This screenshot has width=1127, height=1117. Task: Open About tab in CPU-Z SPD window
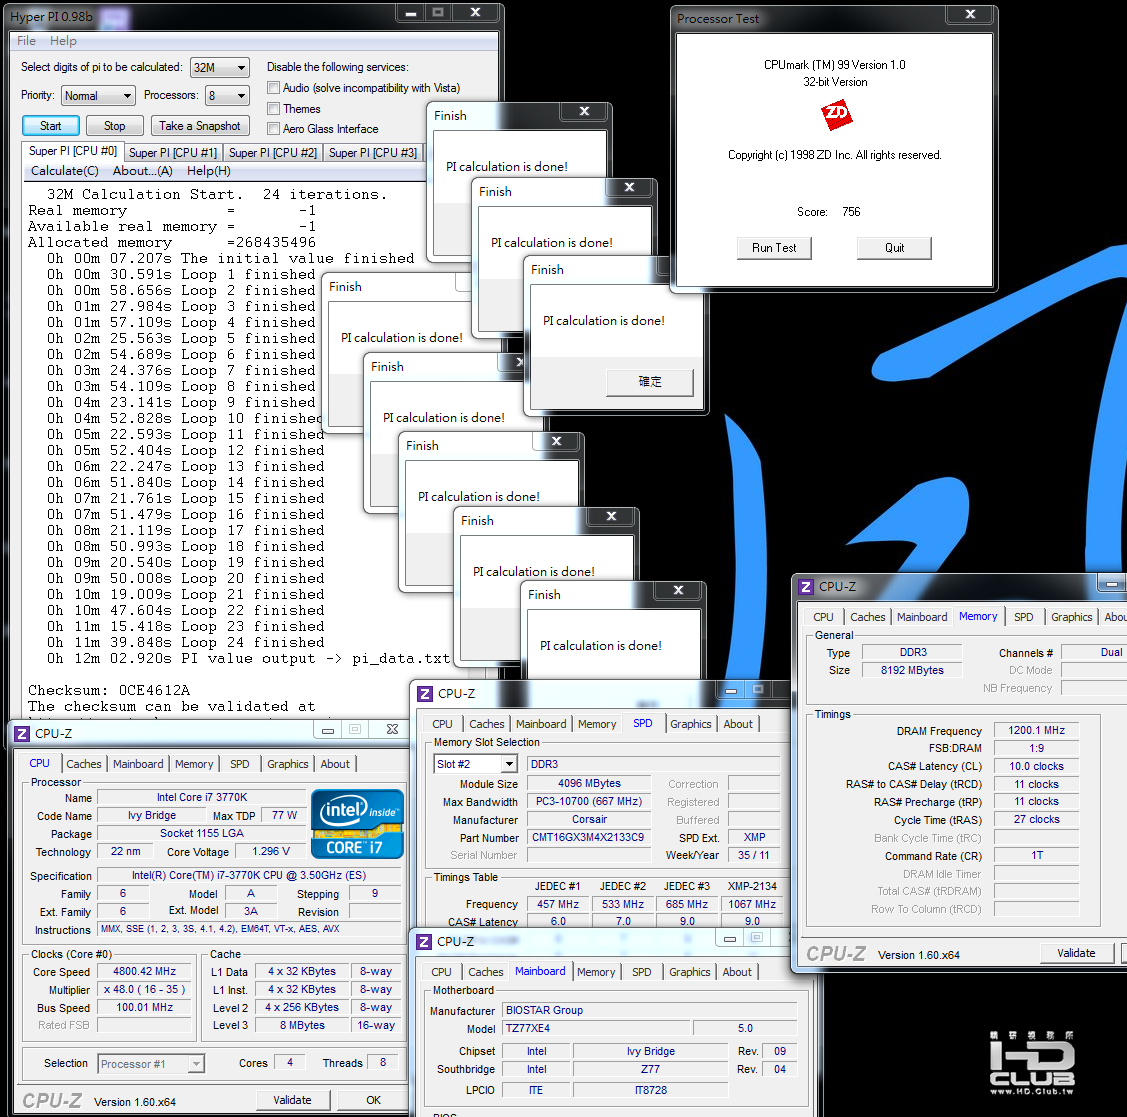(x=738, y=724)
